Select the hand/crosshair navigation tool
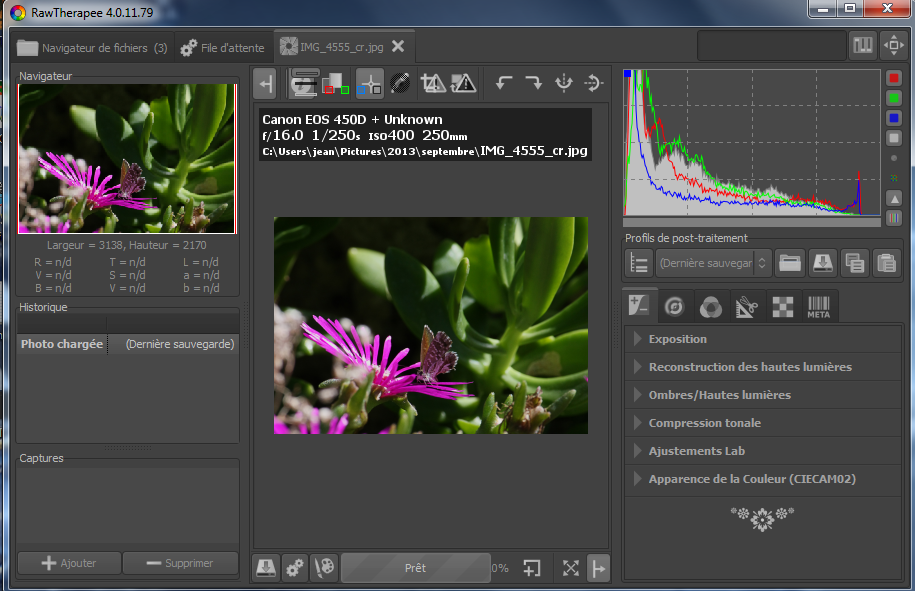This screenshot has height=591, width=915. click(369, 83)
